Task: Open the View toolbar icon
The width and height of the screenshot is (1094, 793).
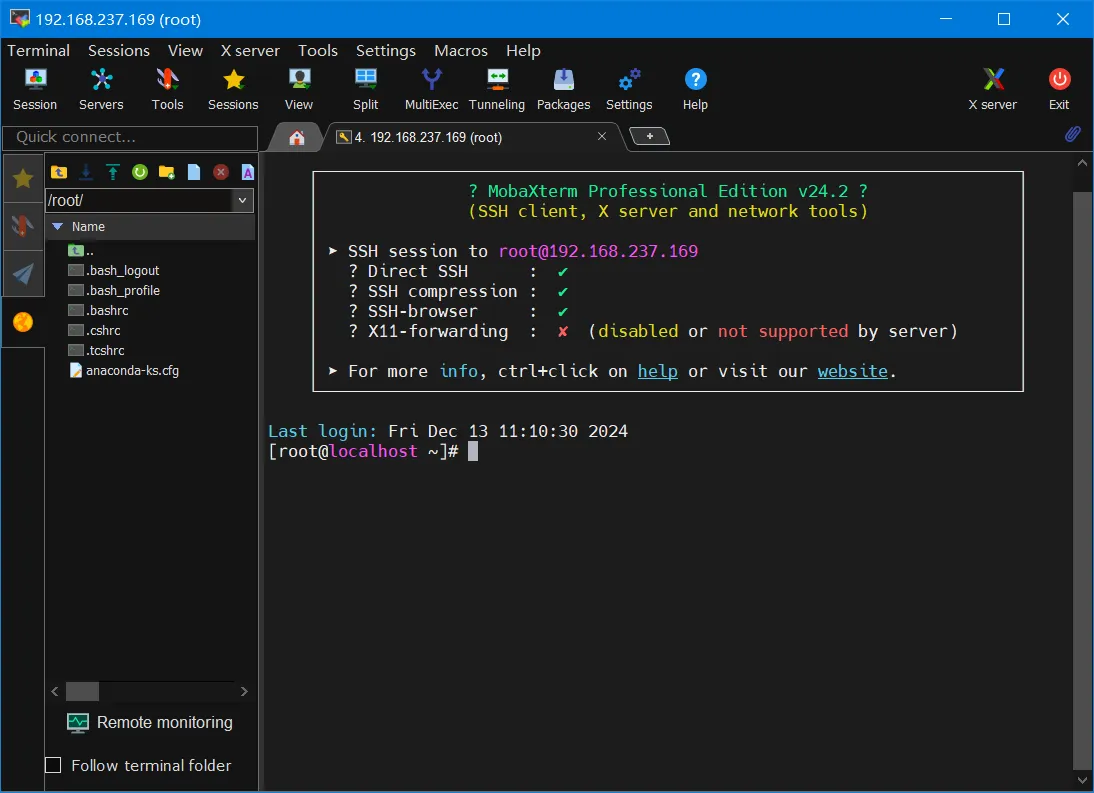Action: pos(299,90)
